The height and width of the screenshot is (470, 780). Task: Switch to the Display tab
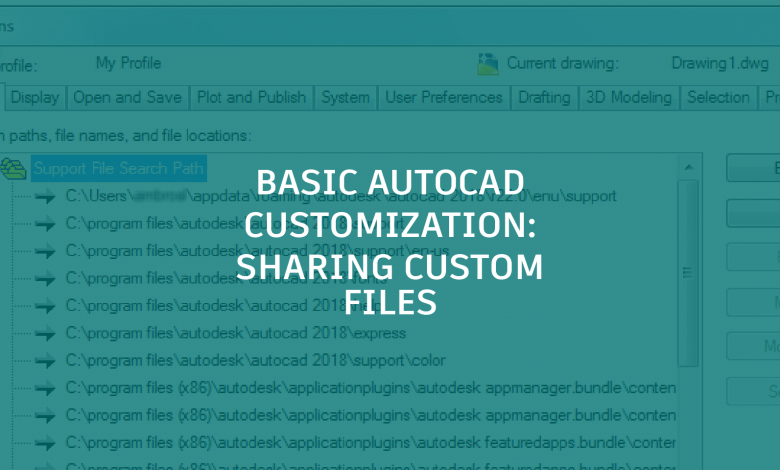tap(35, 97)
